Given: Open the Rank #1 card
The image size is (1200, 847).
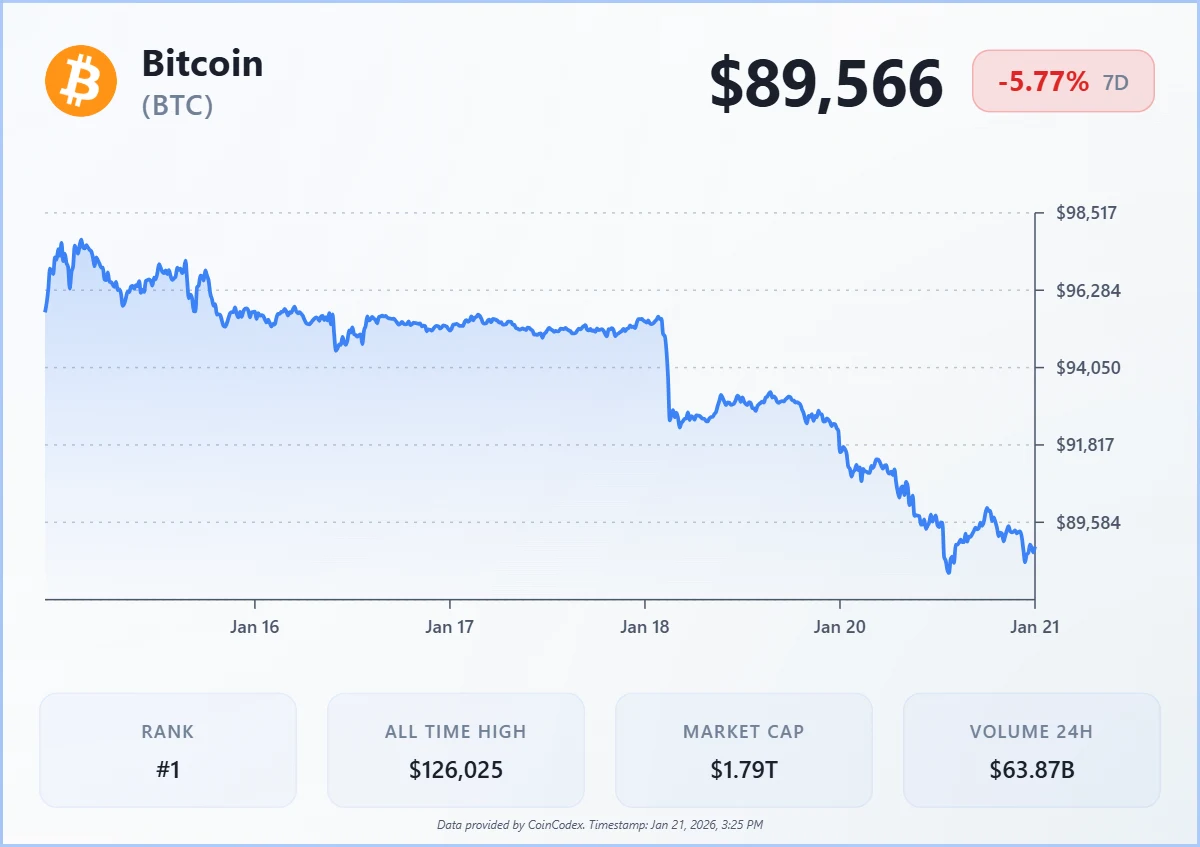Looking at the screenshot, I should 168,750.
